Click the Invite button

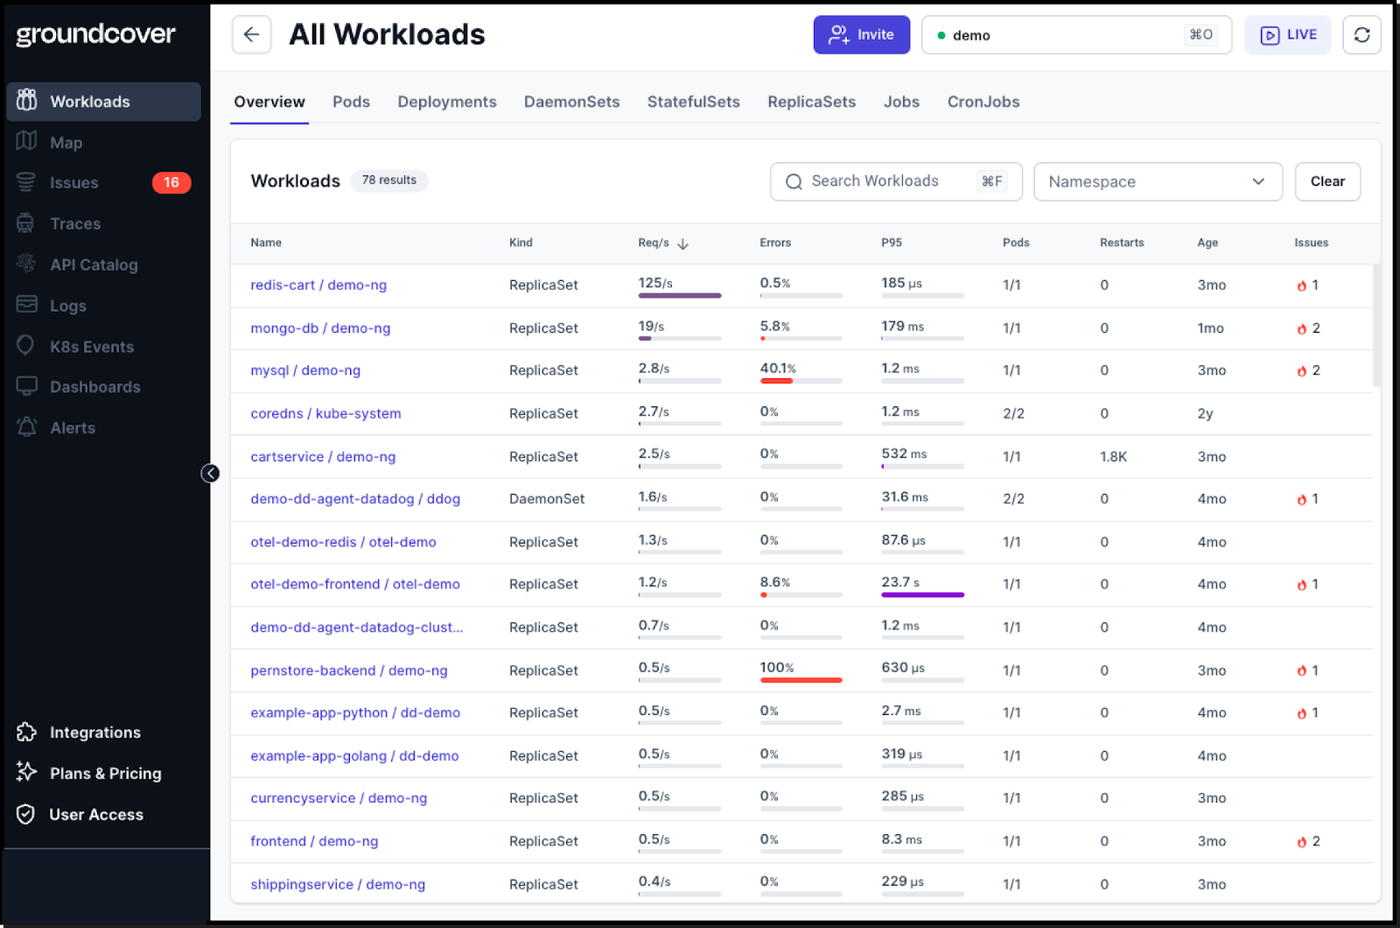(861, 34)
